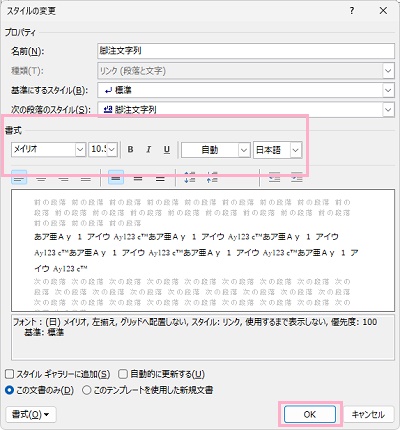Expand 基準にするスタイル dropdown showing 標準
The width and height of the screenshot is (400, 430).
(388, 90)
